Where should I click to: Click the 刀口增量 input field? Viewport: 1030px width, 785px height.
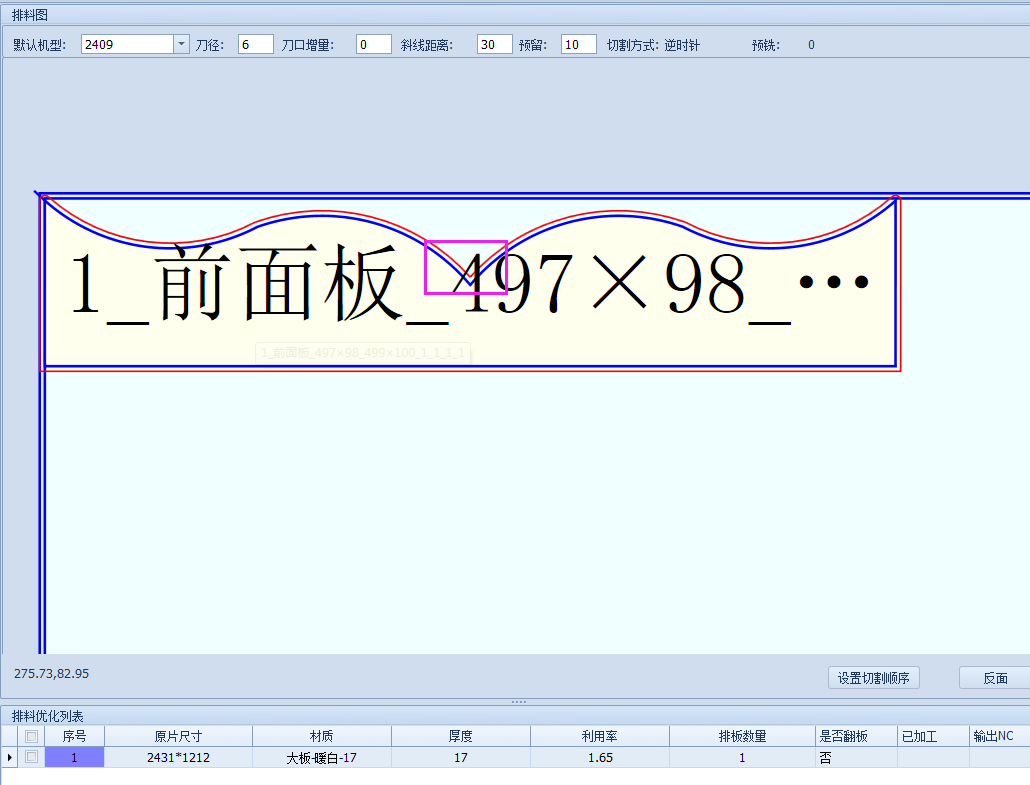click(x=374, y=44)
